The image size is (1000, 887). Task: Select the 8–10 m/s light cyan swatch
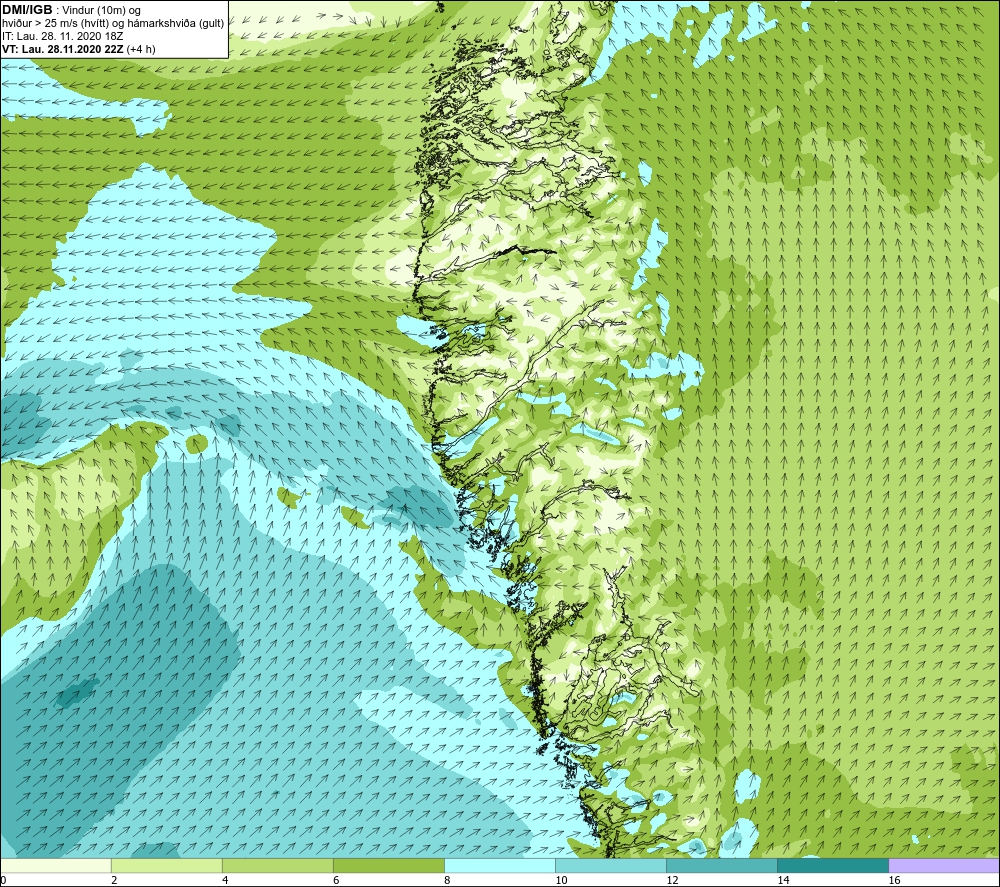(x=500, y=865)
